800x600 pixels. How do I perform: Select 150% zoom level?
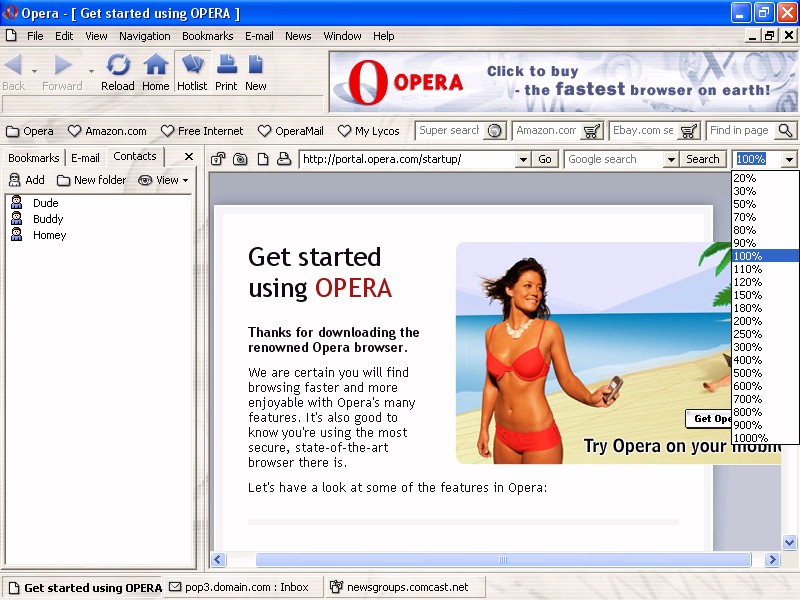[765, 295]
